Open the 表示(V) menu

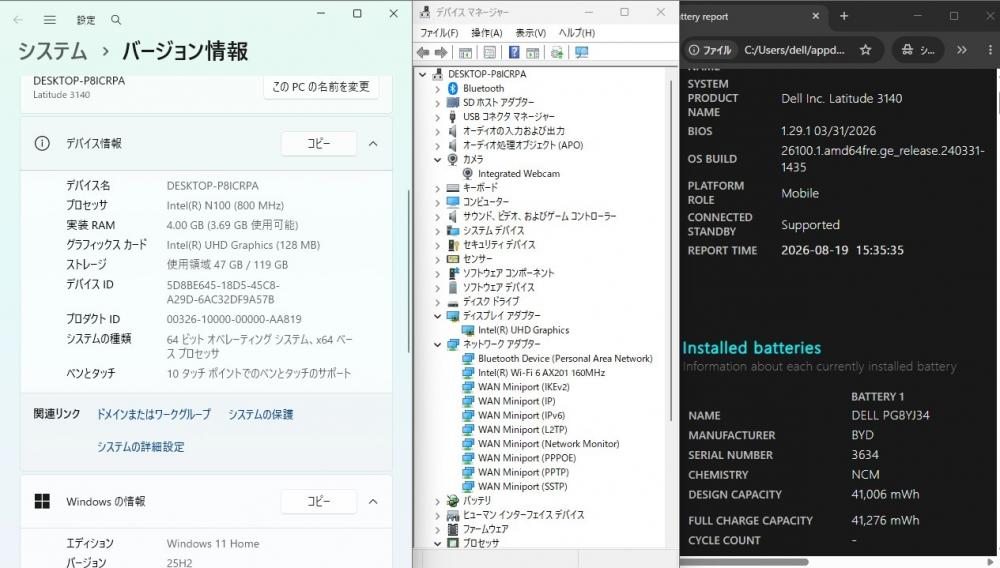531,33
